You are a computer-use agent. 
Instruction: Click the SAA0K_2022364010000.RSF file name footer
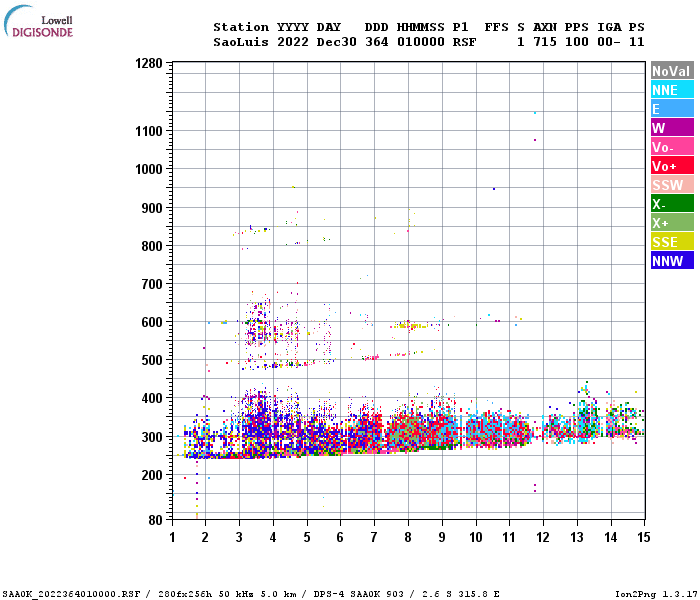(x=71, y=594)
